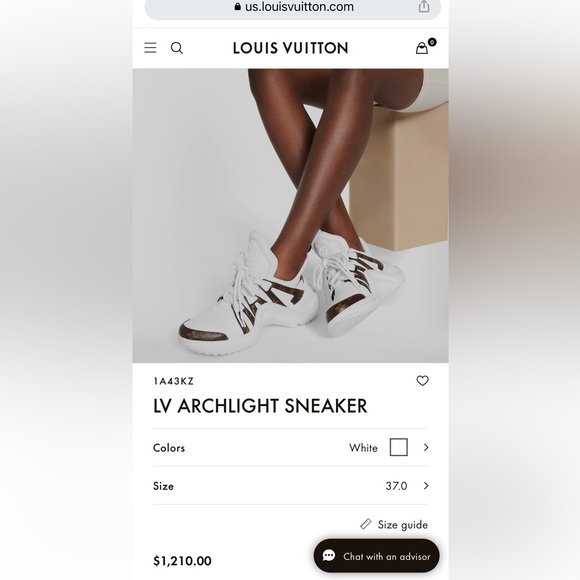Click the size guide ruler icon
The image size is (580, 580).
pos(365,524)
